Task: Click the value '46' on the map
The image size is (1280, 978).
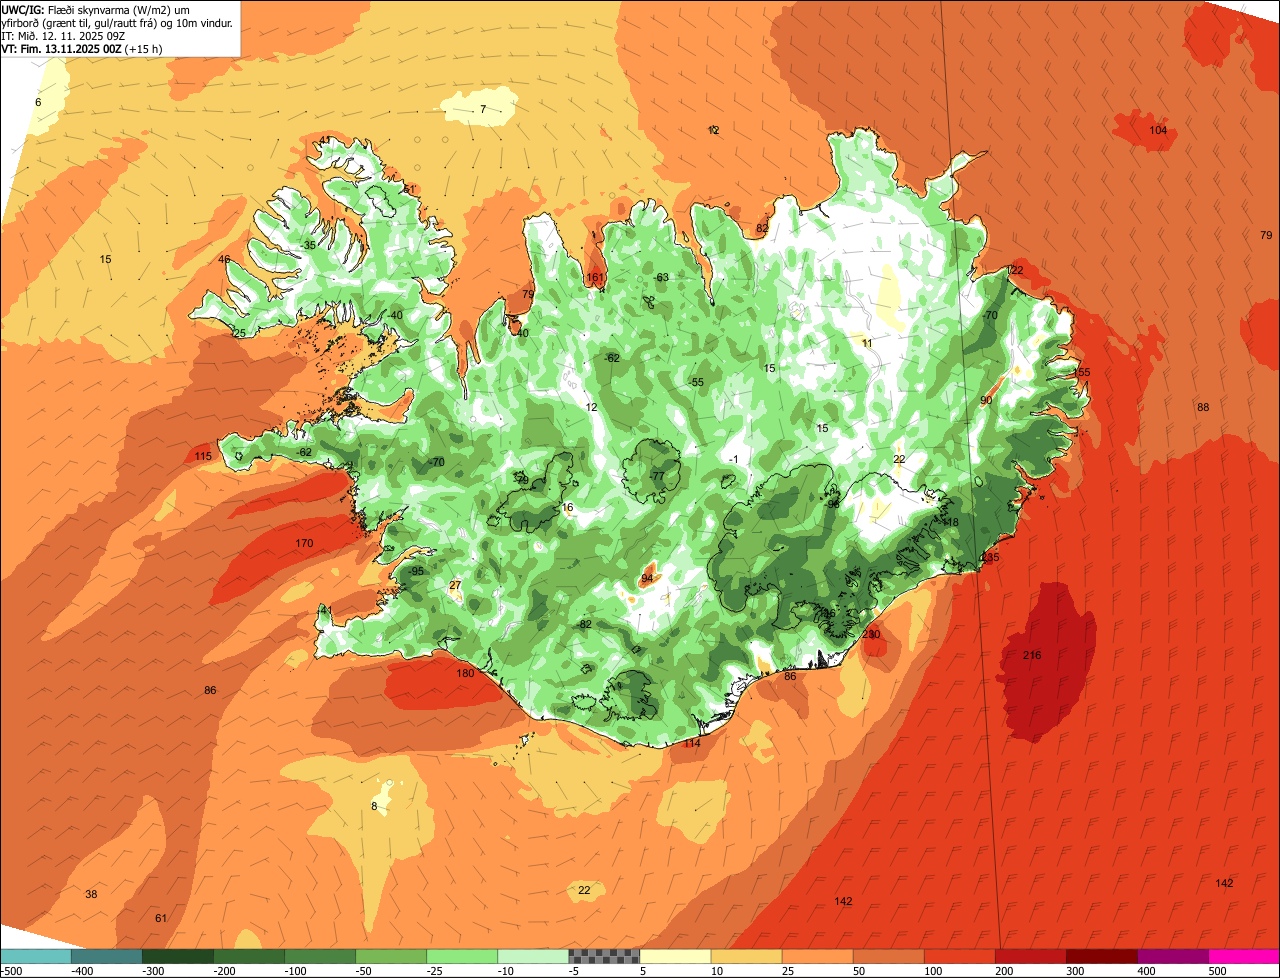Action: (x=224, y=259)
